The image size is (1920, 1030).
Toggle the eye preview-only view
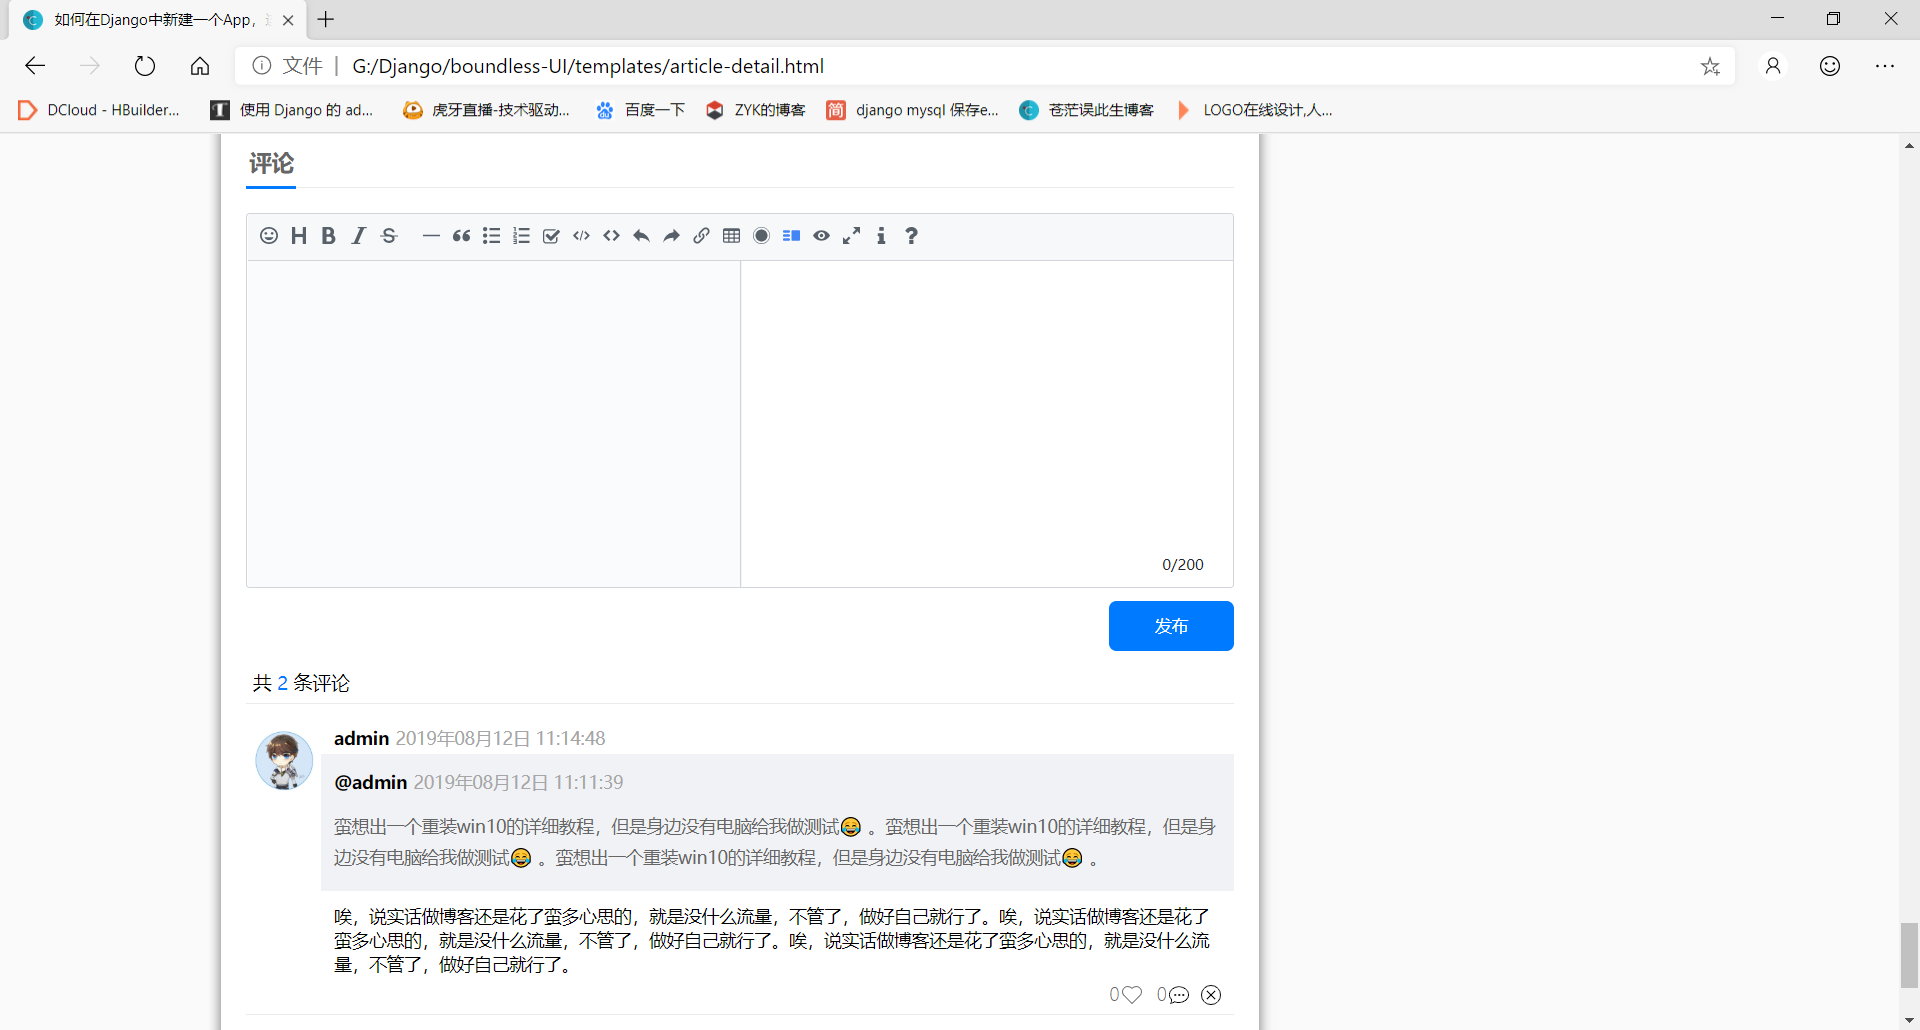[821, 236]
